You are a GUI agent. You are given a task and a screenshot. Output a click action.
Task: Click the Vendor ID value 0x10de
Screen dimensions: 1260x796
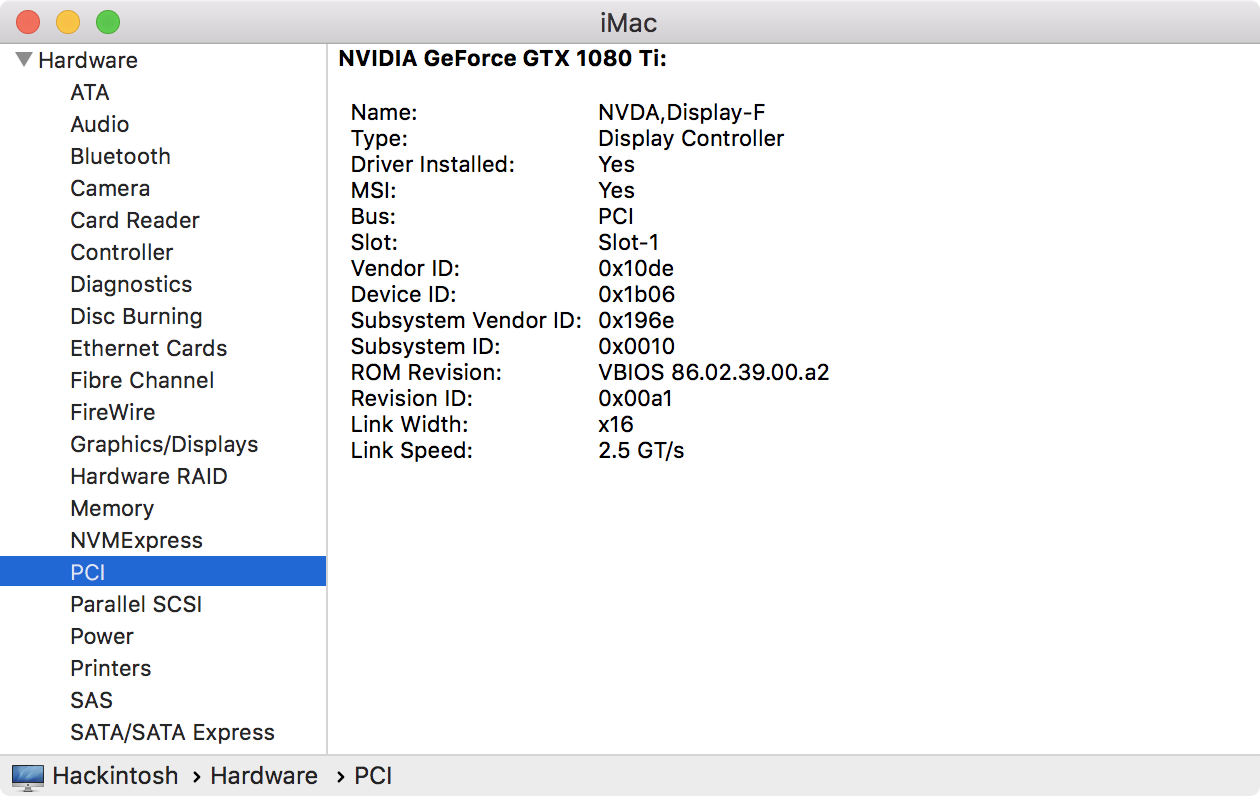tap(636, 268)
